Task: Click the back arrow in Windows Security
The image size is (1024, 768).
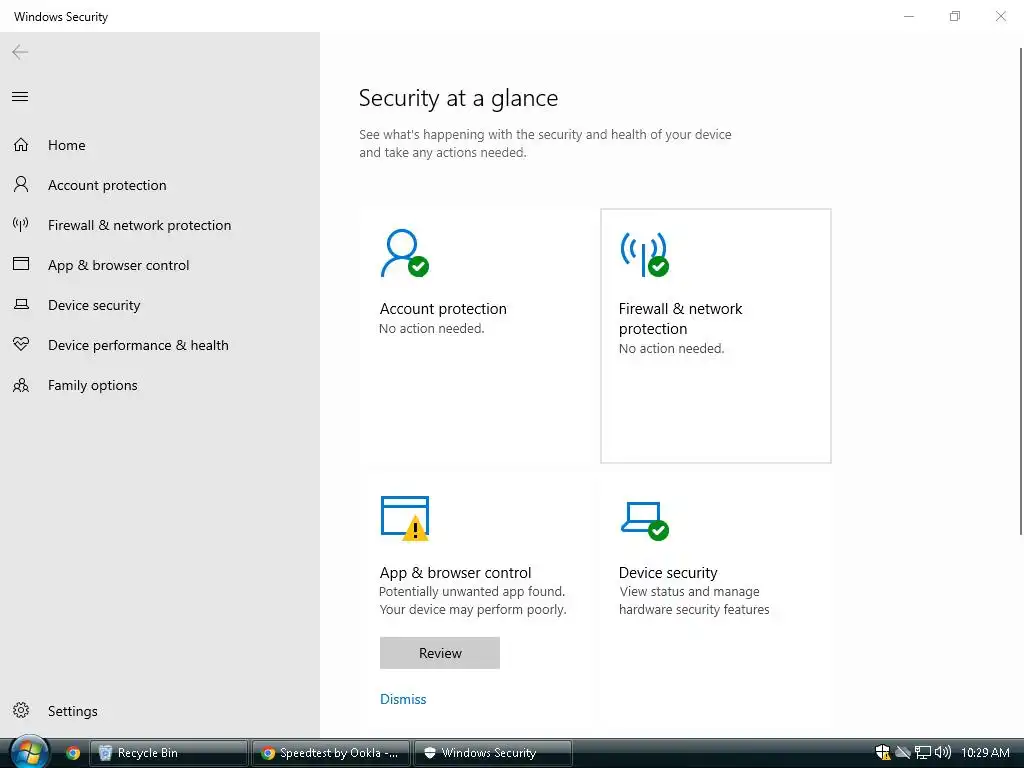Action: click(20, 52)
